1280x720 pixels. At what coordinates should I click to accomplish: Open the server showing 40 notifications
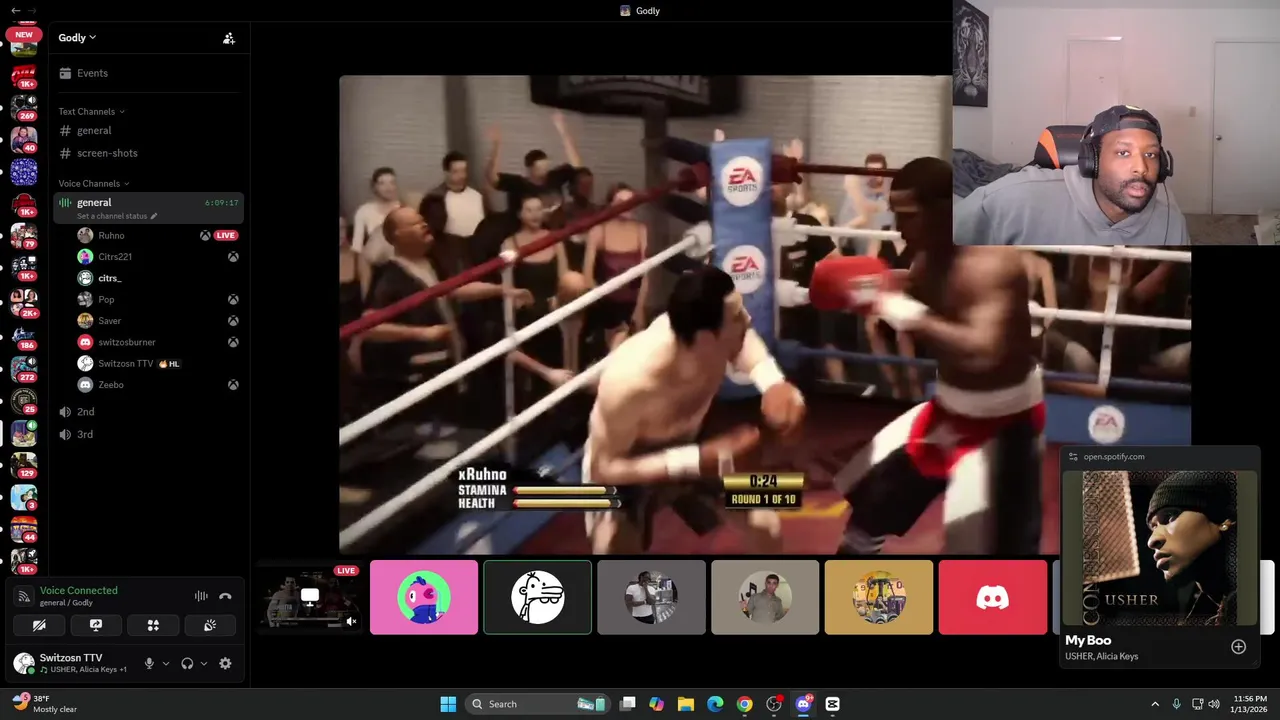point(24,138)
